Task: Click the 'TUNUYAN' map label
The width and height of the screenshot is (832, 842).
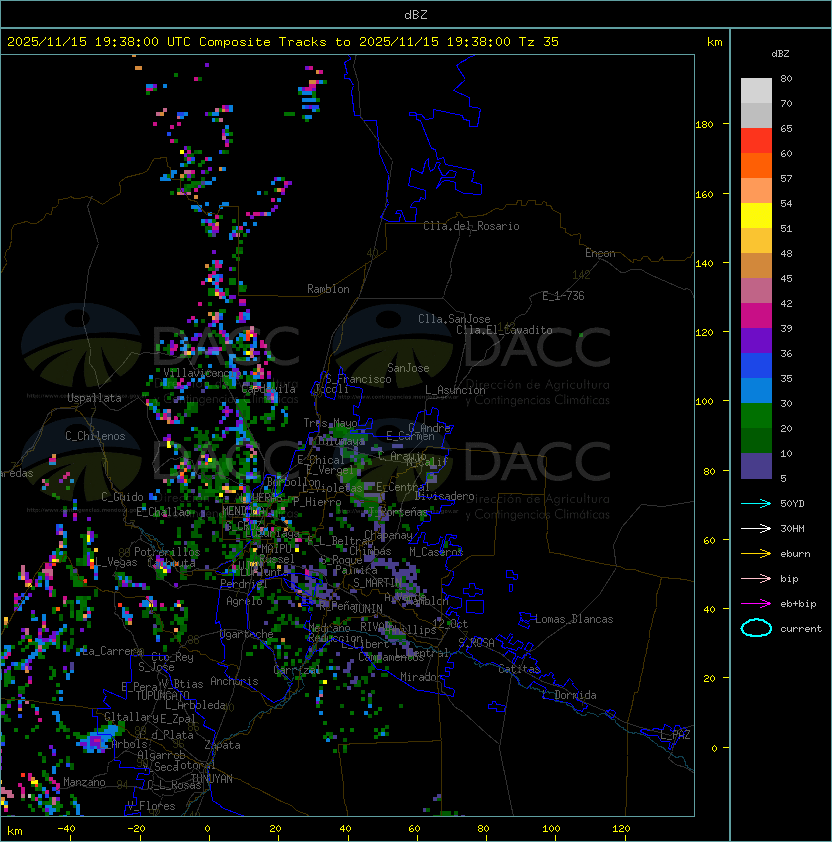Action: [212, 779]
